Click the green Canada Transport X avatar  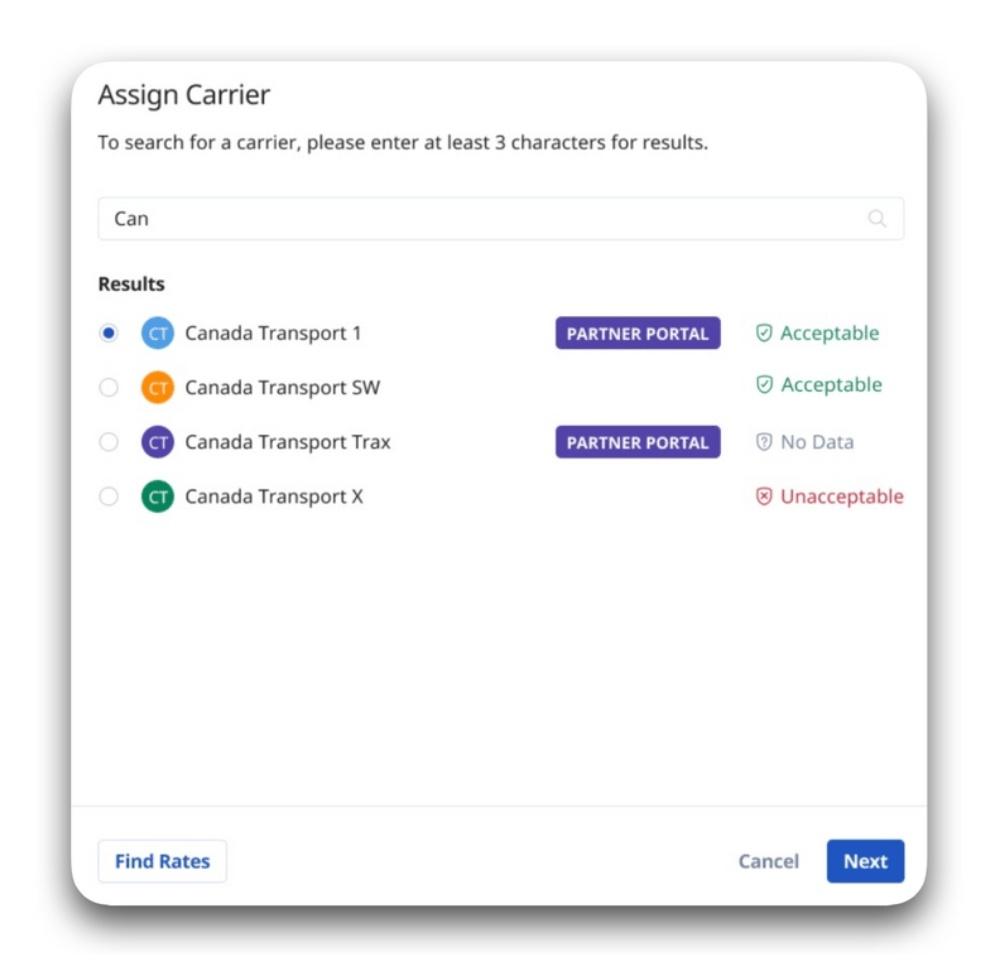click(158, 497)
